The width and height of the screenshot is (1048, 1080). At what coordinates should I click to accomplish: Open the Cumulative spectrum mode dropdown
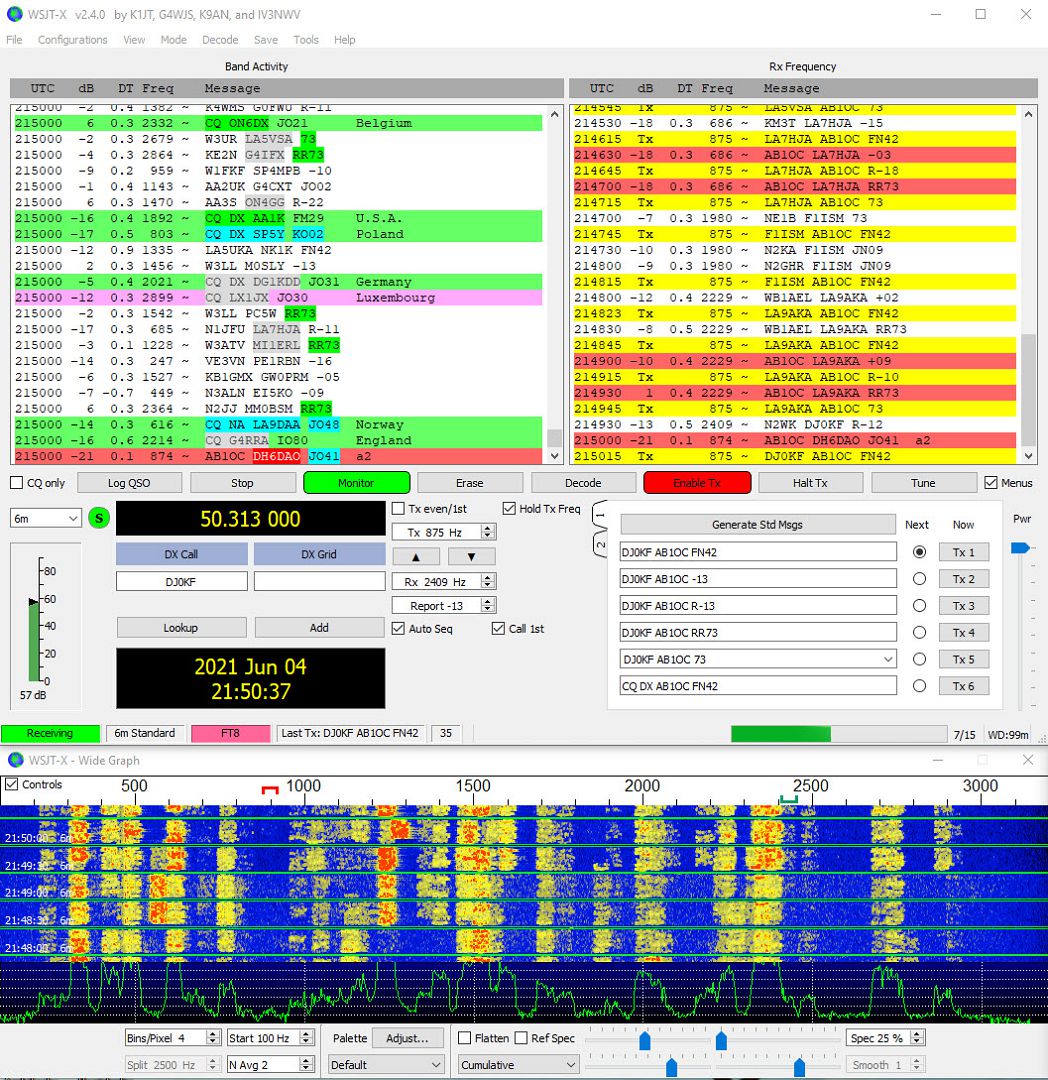(x=517, y=1064)
